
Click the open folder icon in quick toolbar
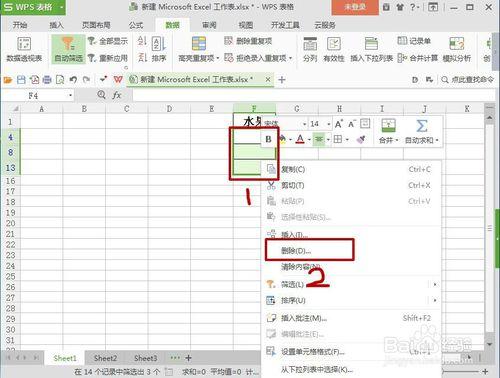(8, 80)
